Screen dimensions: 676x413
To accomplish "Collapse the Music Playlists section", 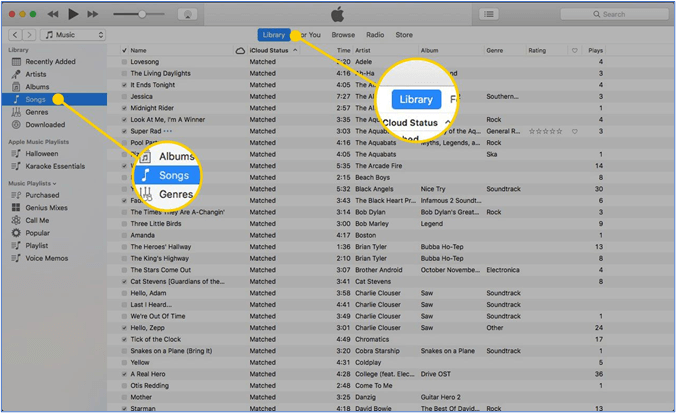I will [x=30, y=183].
